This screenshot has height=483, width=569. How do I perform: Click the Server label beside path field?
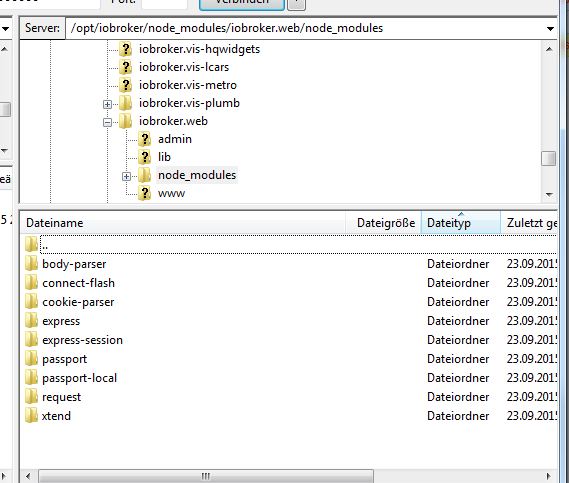click(x=42, y=28)
